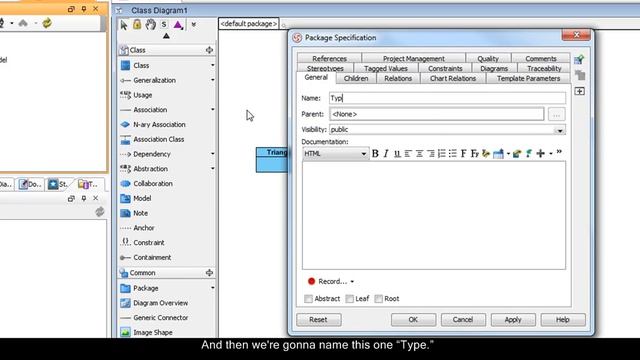Viewport: 640px width, 360px height.
Task: Click the Name input field
Action: pyautogui.click(x=447, y=98)
